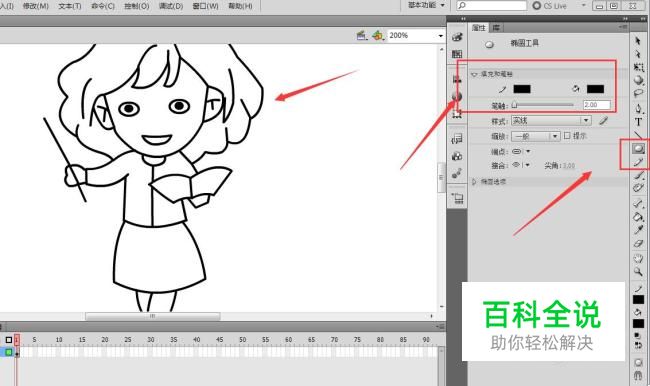Enable the 提示 hinting checkbox

567,136
